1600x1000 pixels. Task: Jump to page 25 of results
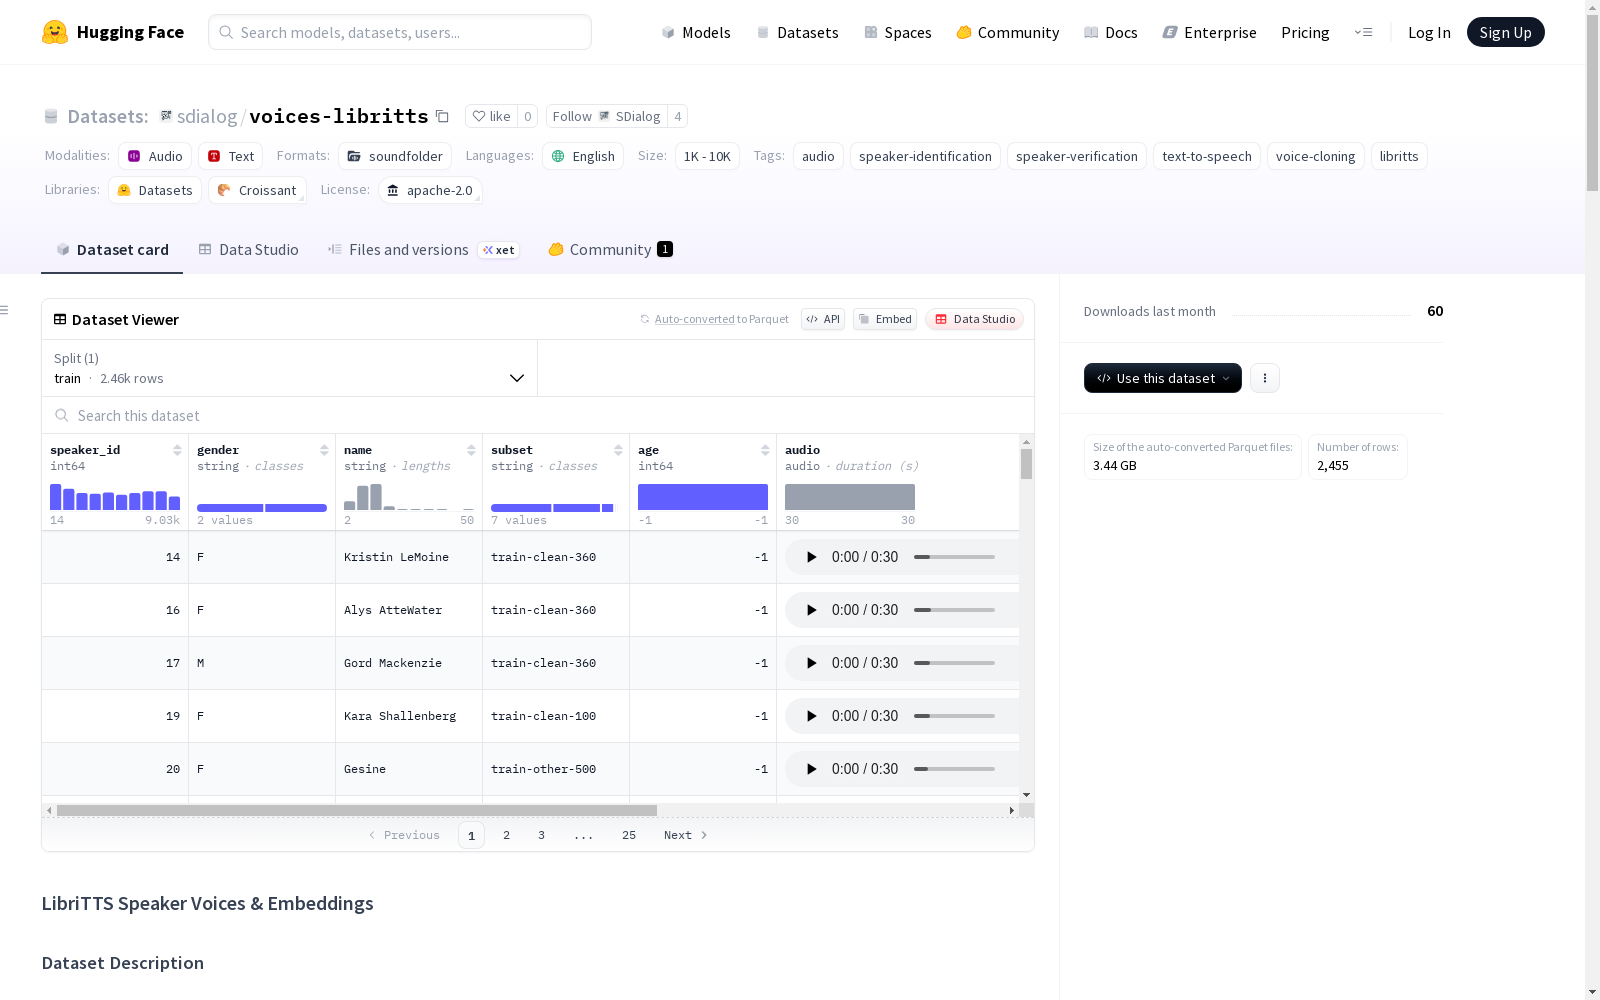point(629,835)
